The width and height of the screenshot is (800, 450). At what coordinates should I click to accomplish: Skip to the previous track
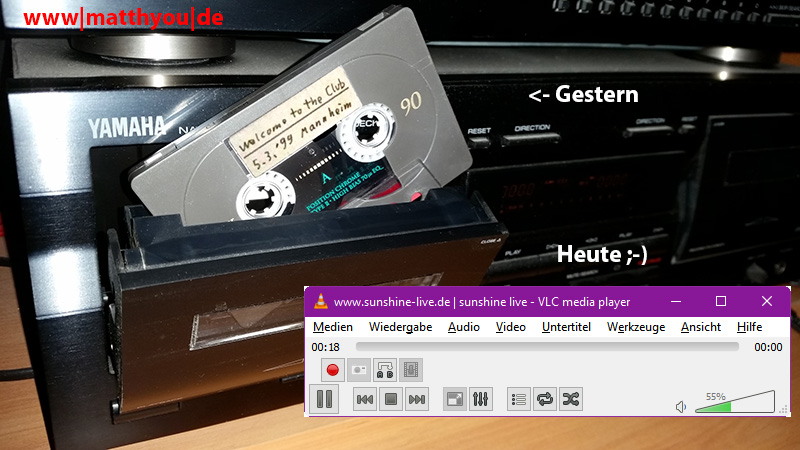(x=366, y=399)
